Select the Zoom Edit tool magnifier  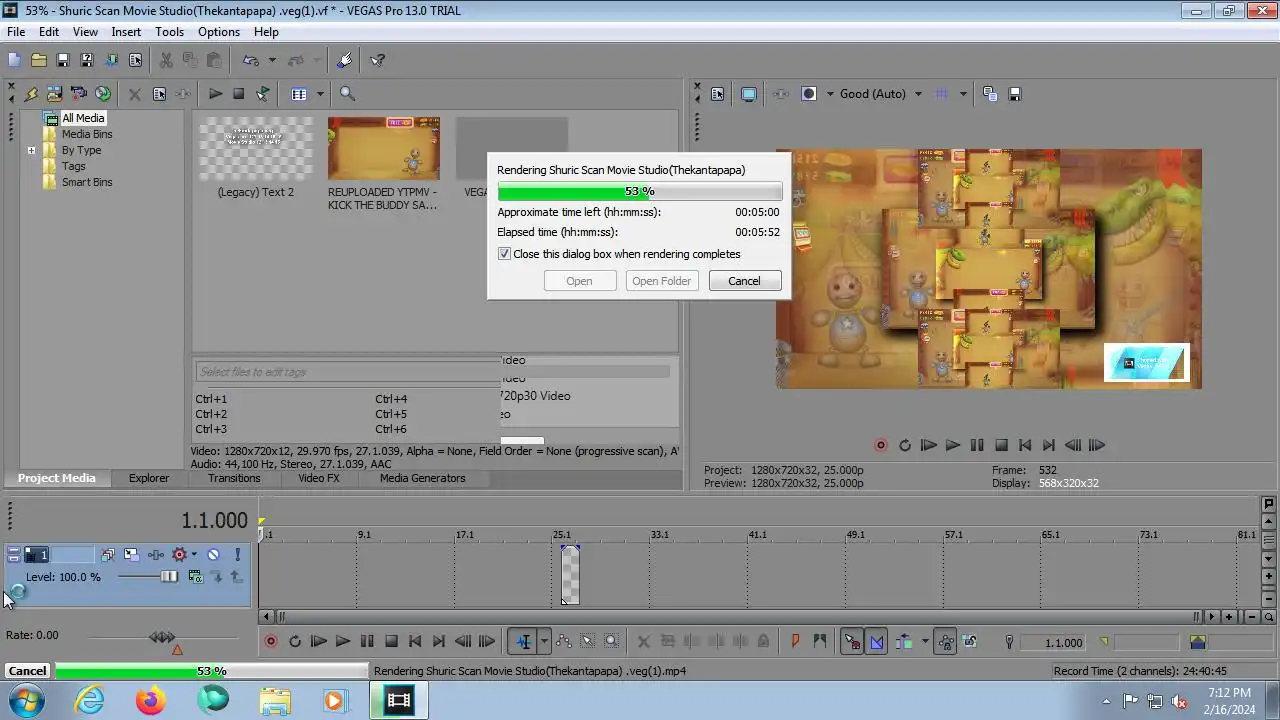click(x=611, y=642)
